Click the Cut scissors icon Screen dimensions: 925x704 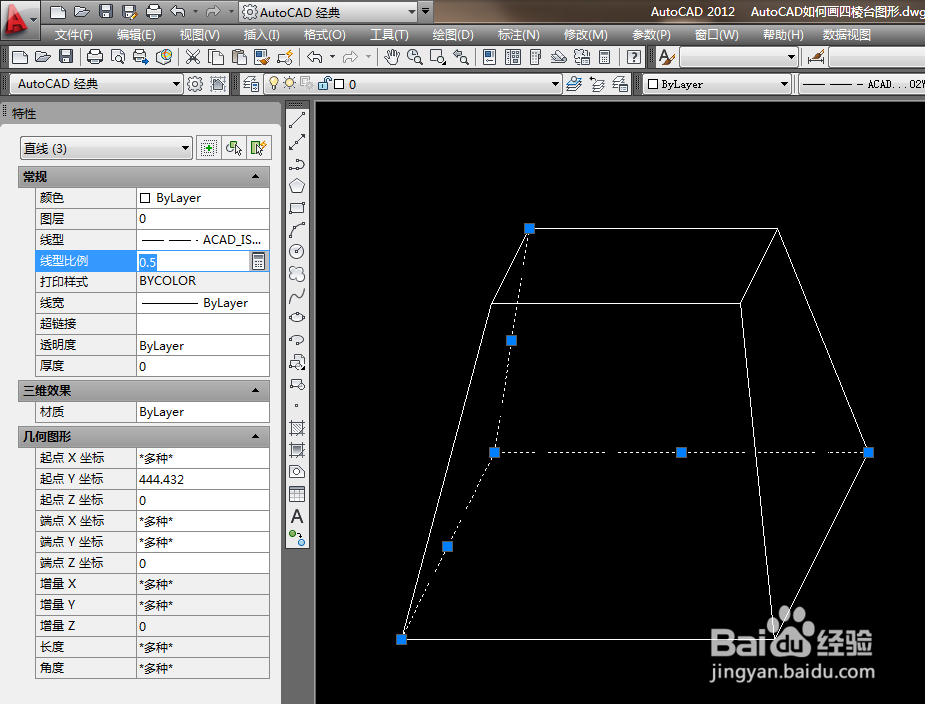(193, 57)
